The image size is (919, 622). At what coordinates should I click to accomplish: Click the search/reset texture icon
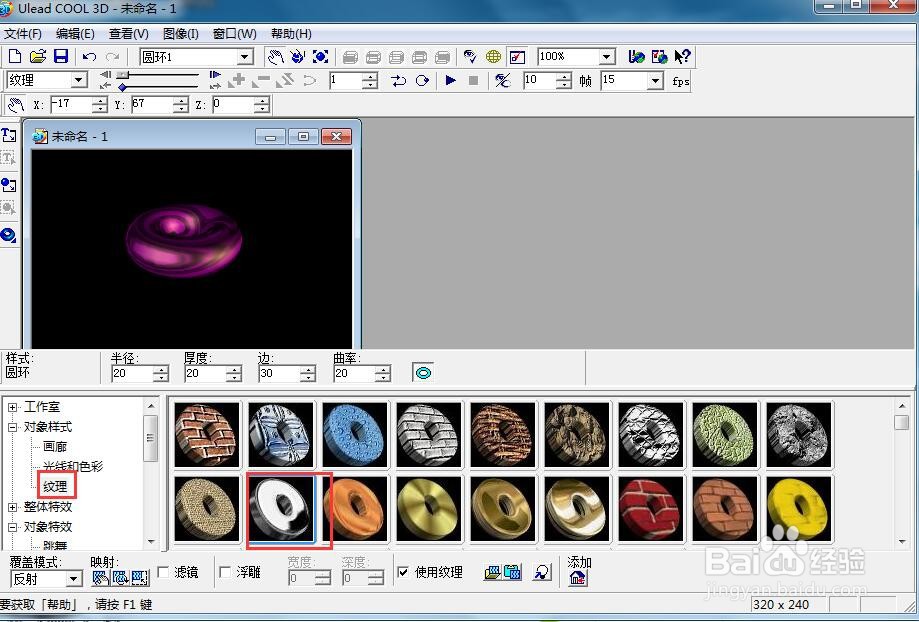pos(543,573)
